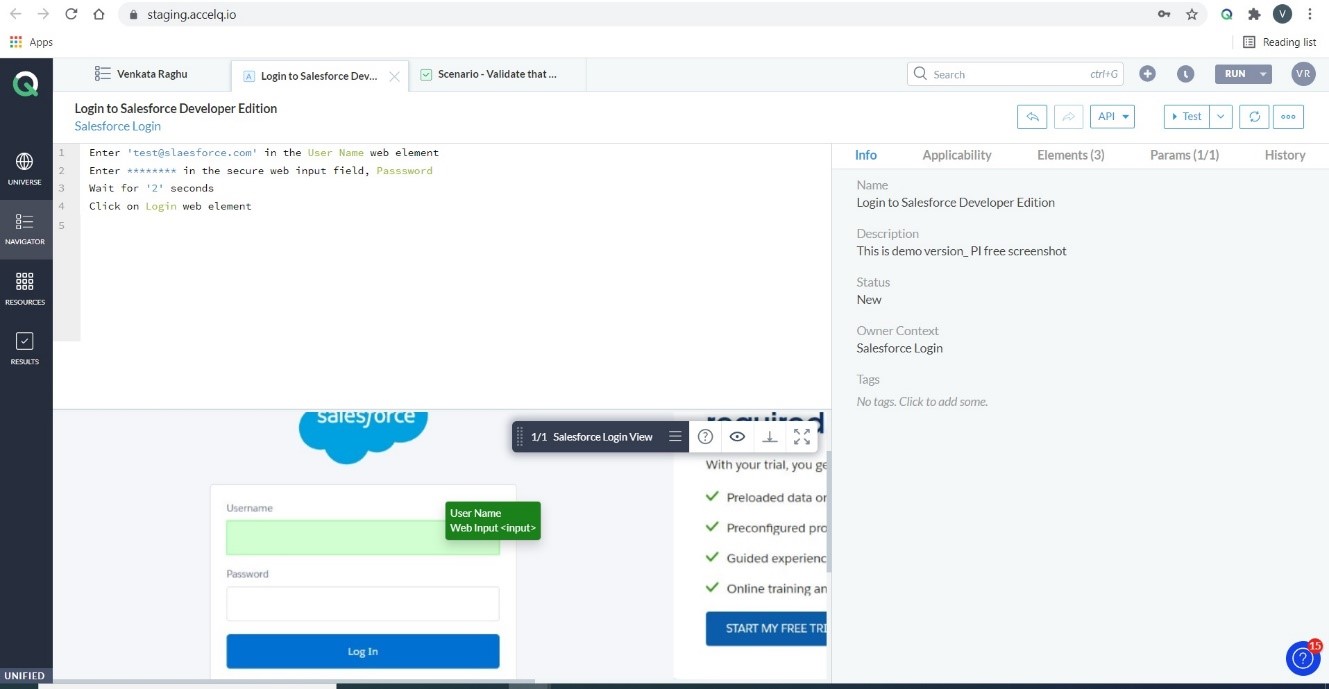Toggle the eye visibility in view toolbar
This screenshot has height=689, width=1329.
(737, 437)
